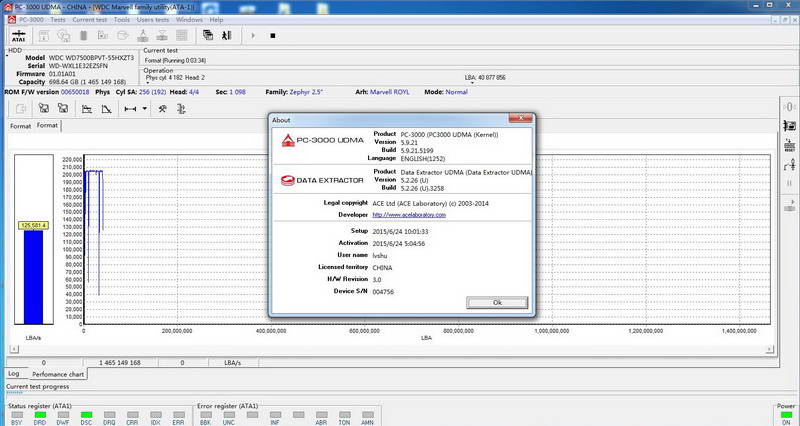Stop the running Format test
This screenshot has height=426, width=800.
click(x=273, y=36)
